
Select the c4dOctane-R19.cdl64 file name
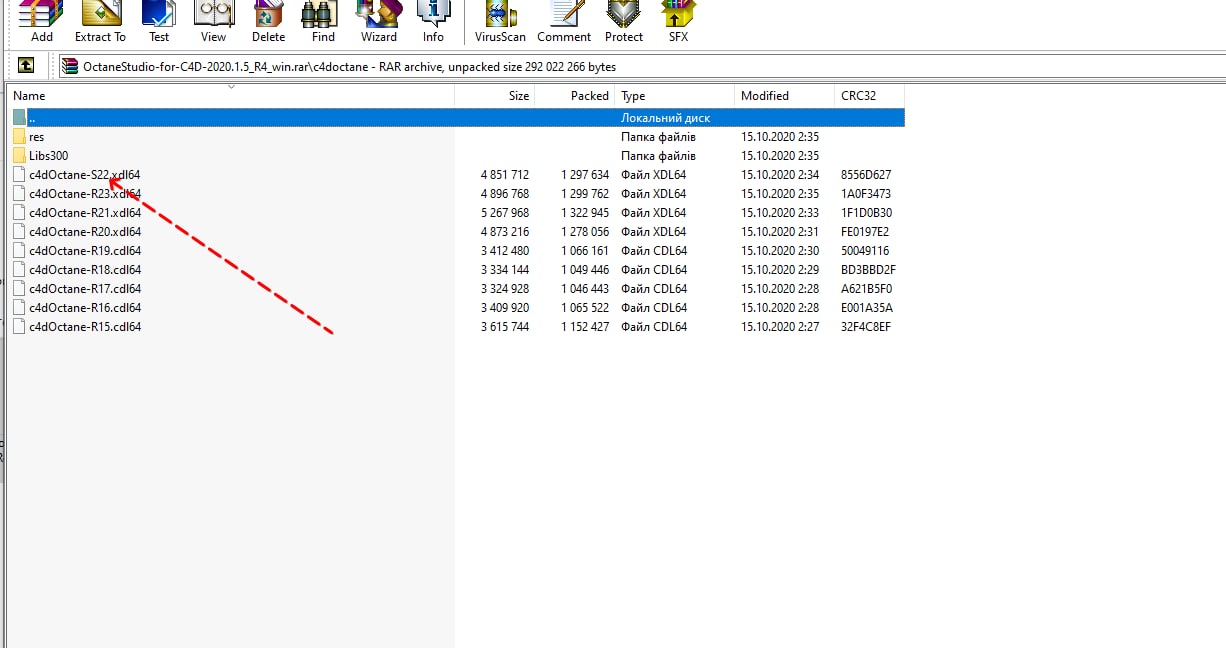tap(85, 251)
